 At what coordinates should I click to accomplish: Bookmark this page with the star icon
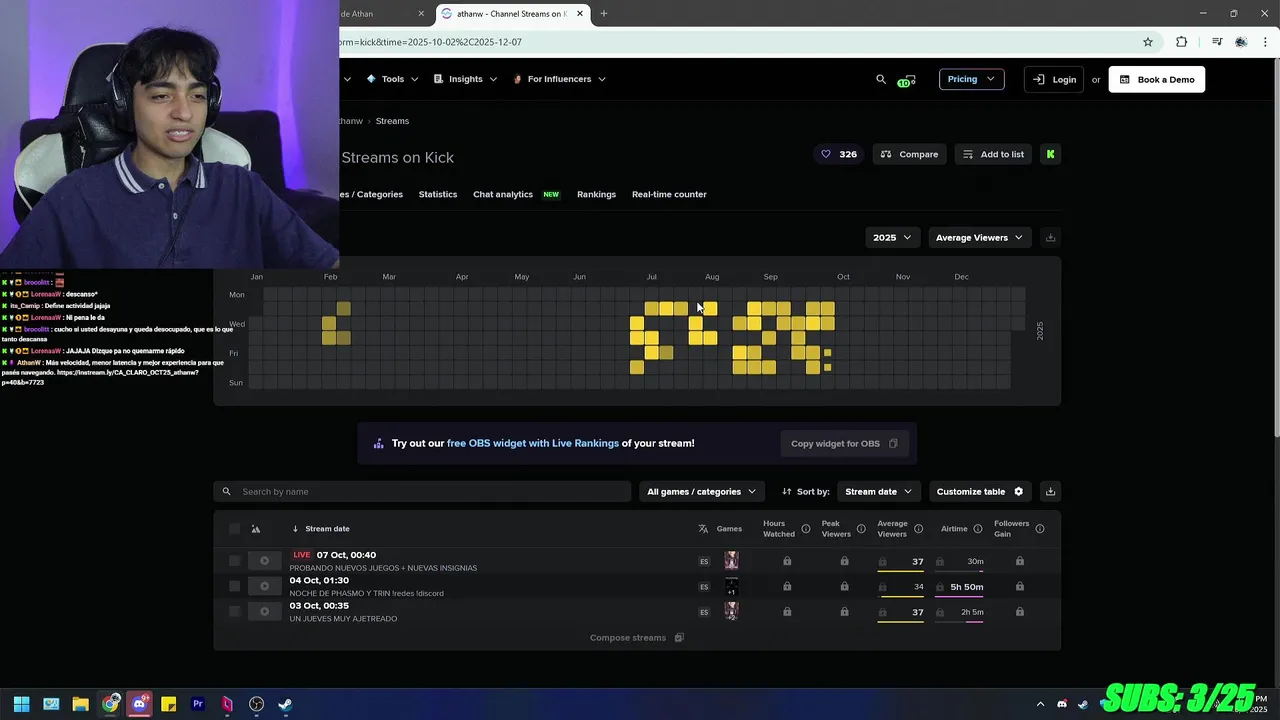coord(1148,42)
